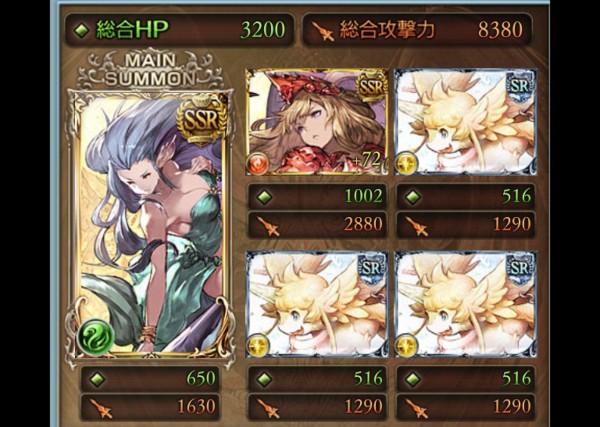Click the 総合攻撃力 total attack panel

point(417,30)
